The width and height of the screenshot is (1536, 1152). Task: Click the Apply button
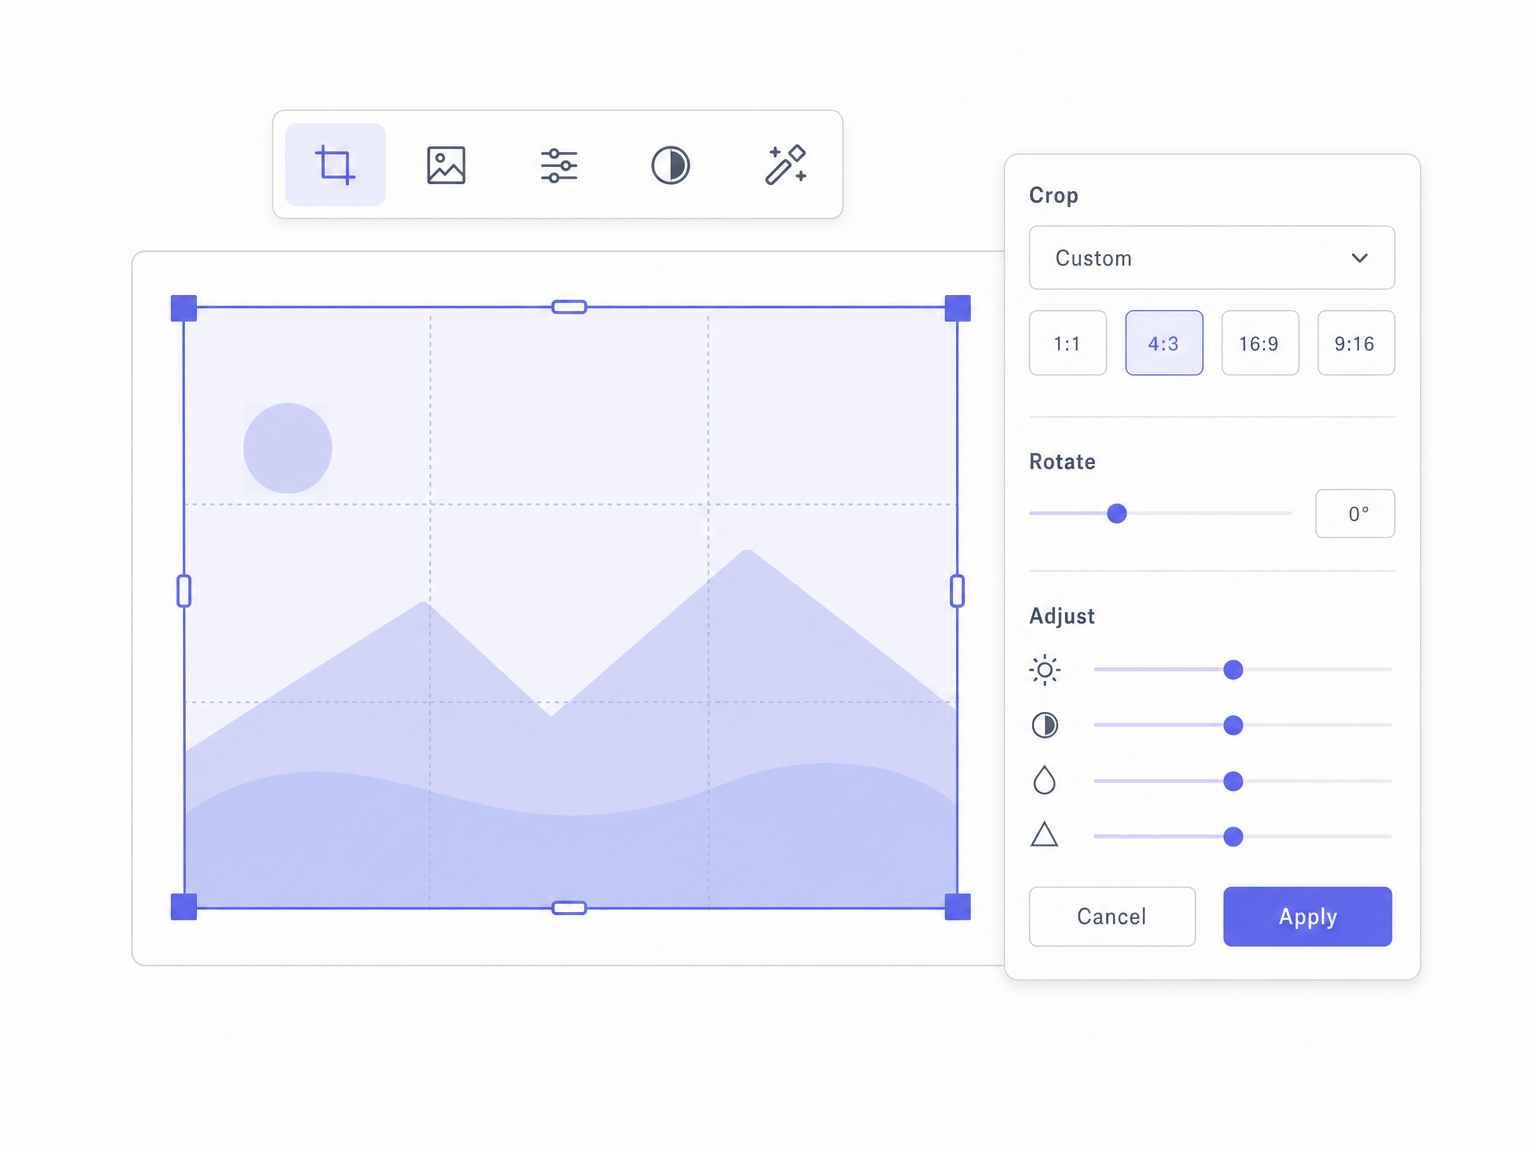click(x=1308, y=916)
